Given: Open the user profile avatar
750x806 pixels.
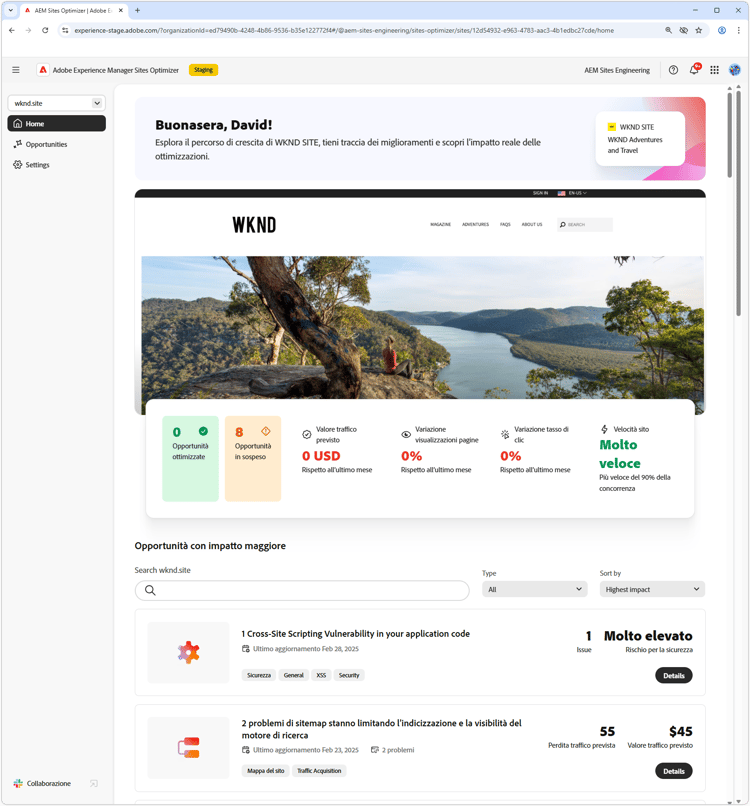Looking at the screenshot, I should (x=735, y=70).
